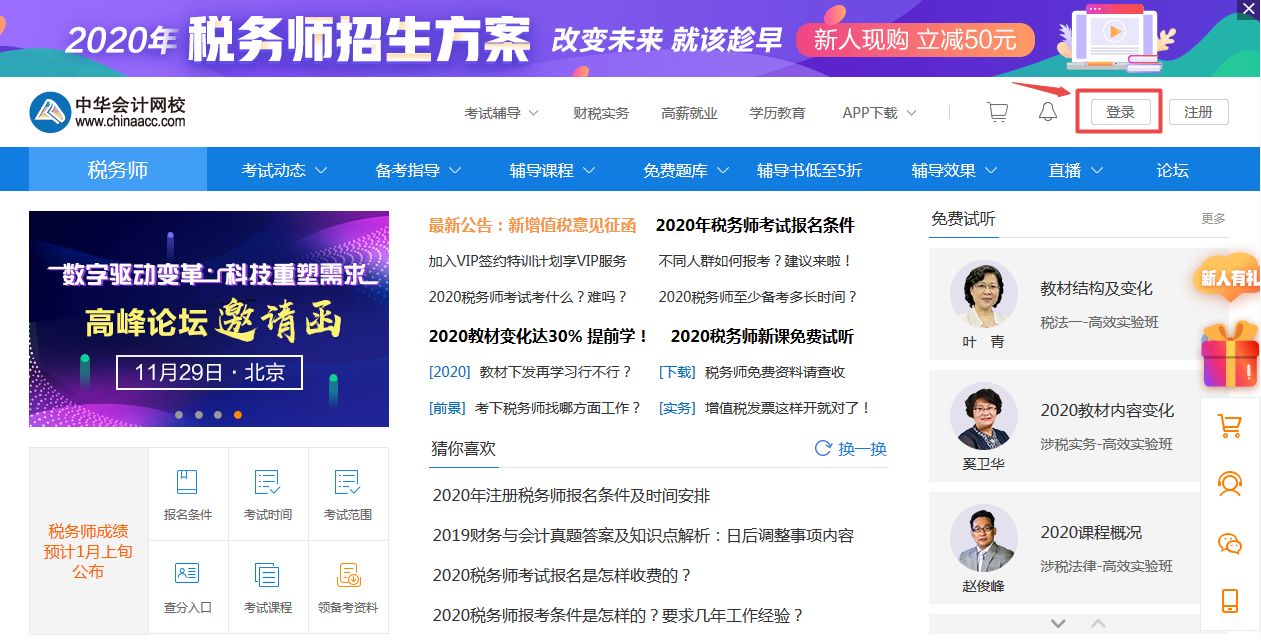1261x640 pixels.
Task: Open the shopping cart icon in the header
Action: [x=996, y=111]
